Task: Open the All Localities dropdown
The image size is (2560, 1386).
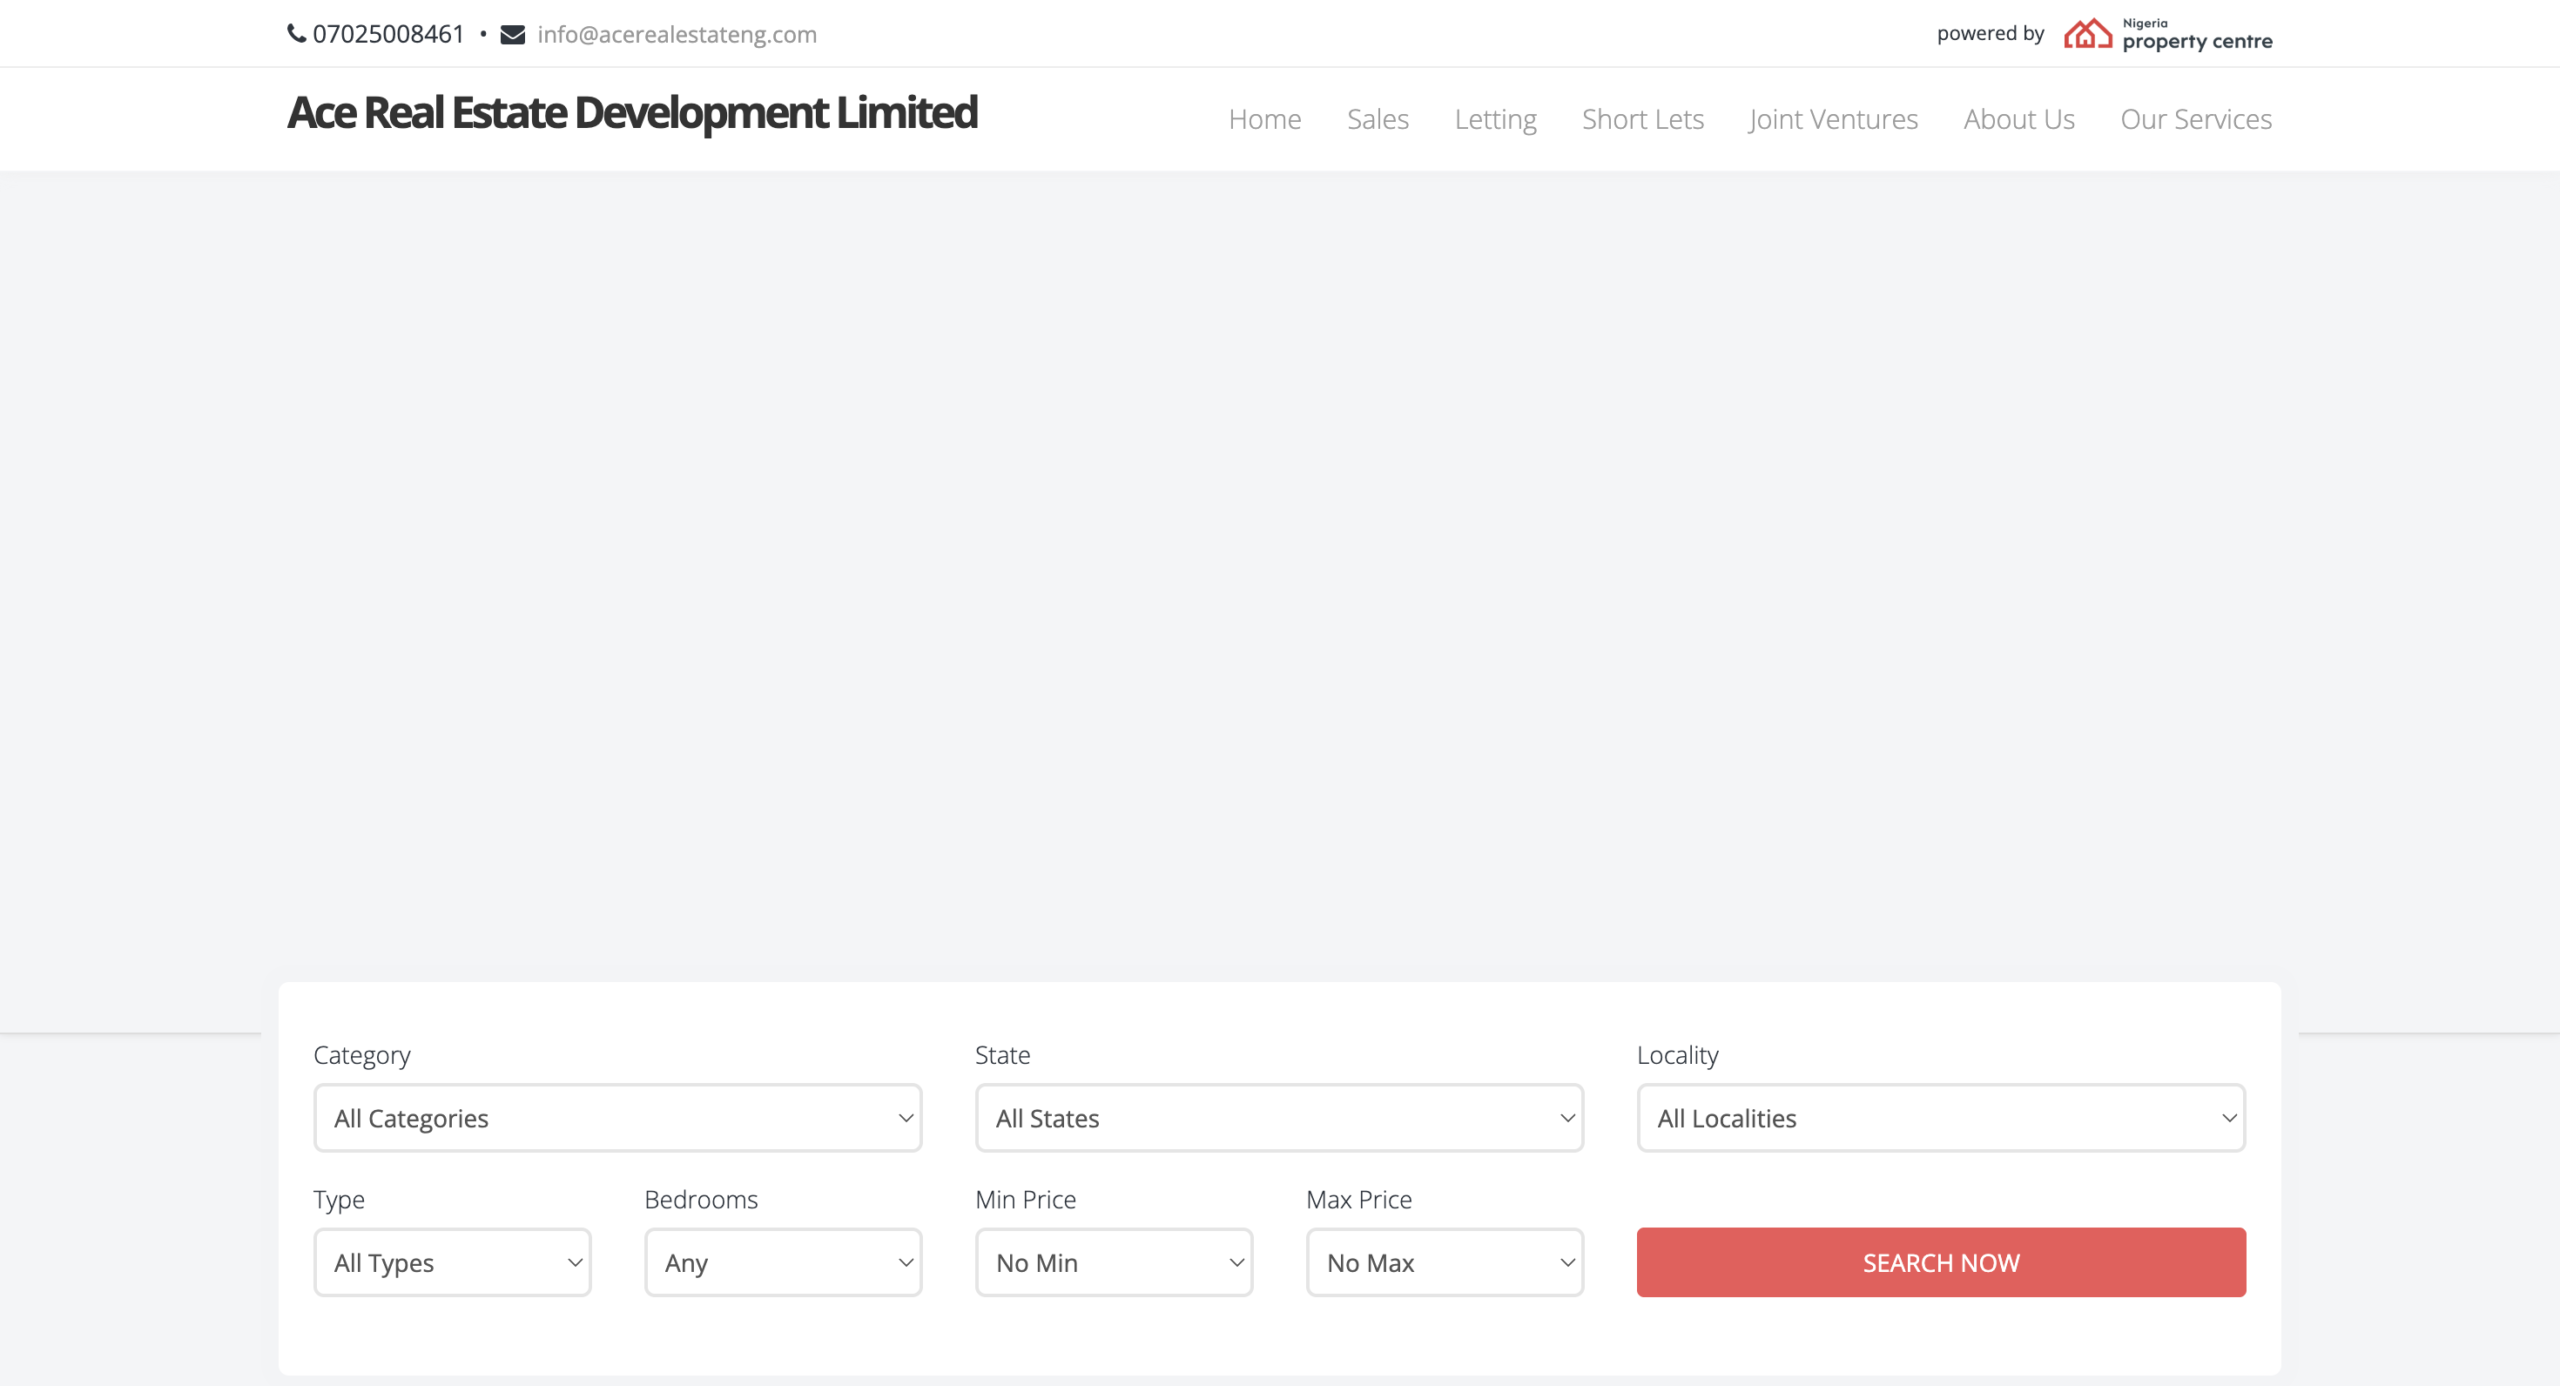Action: [1940, 1118]
